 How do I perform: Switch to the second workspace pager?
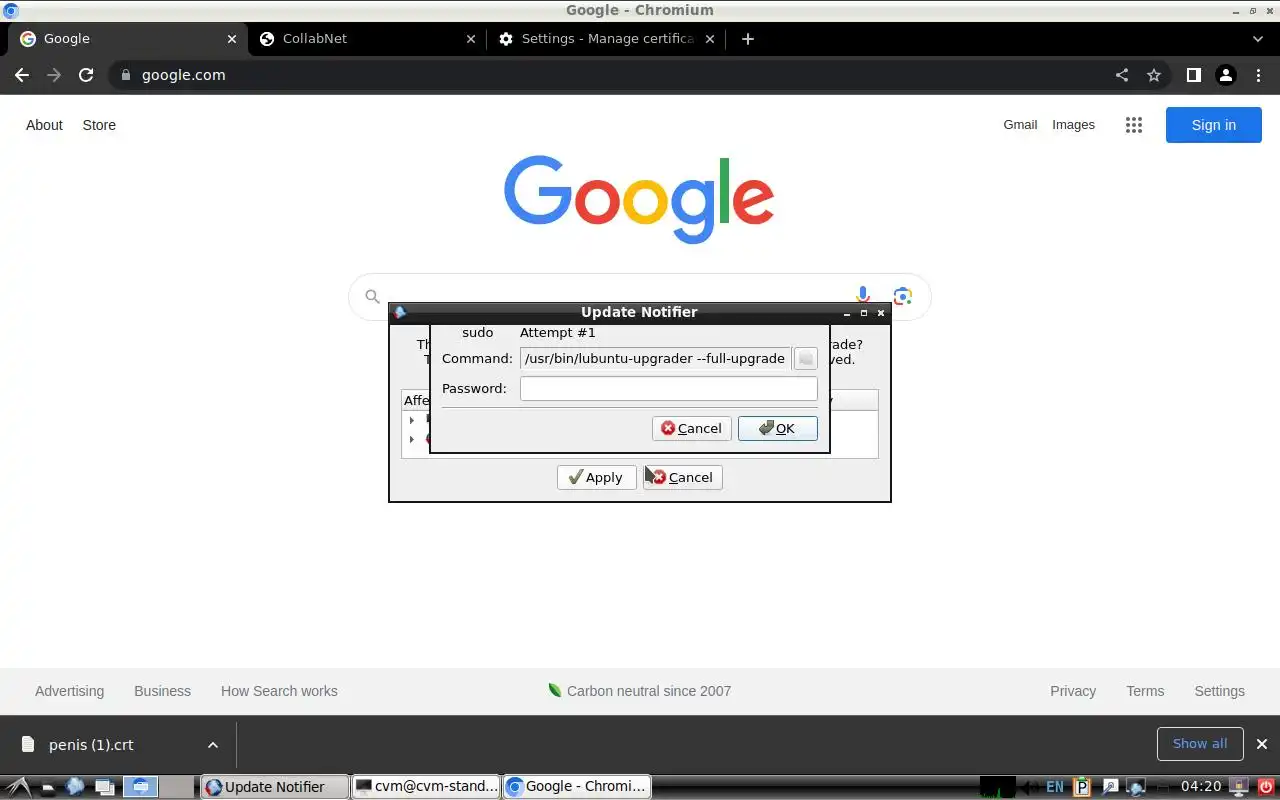tap(177, 787)
